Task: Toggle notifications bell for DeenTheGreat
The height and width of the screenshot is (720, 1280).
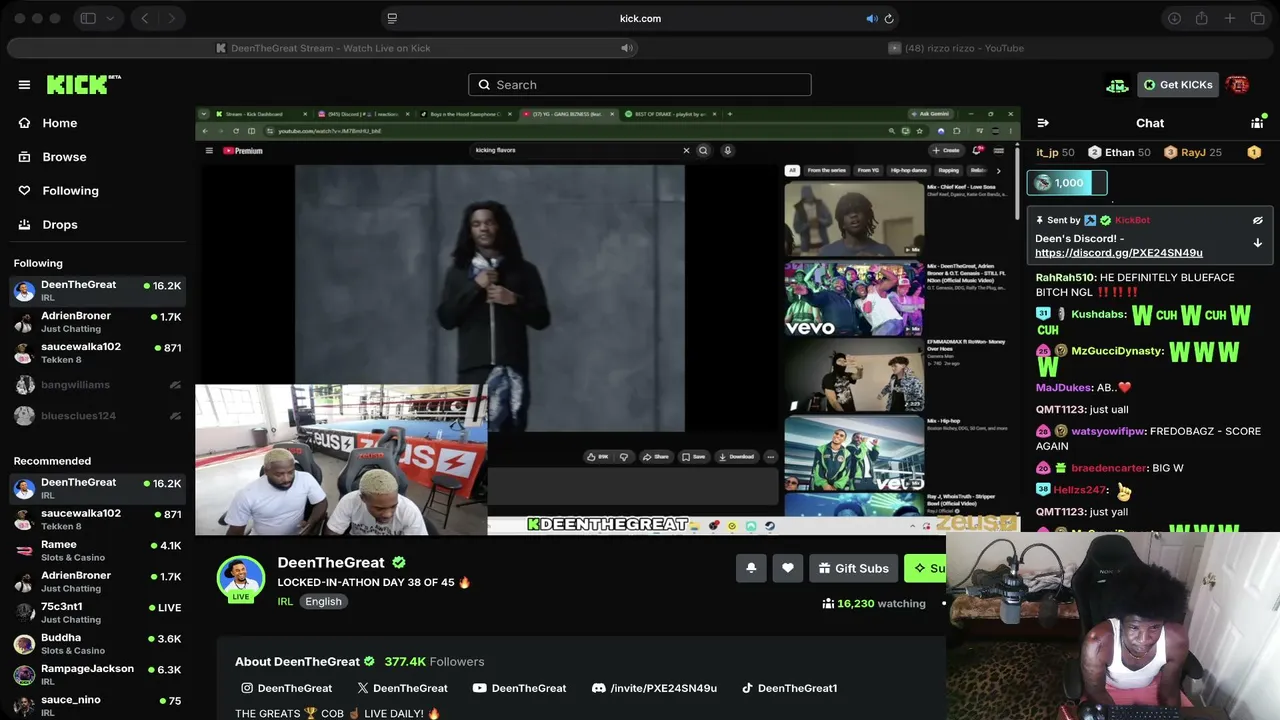Action: click(x=751, y=568)
